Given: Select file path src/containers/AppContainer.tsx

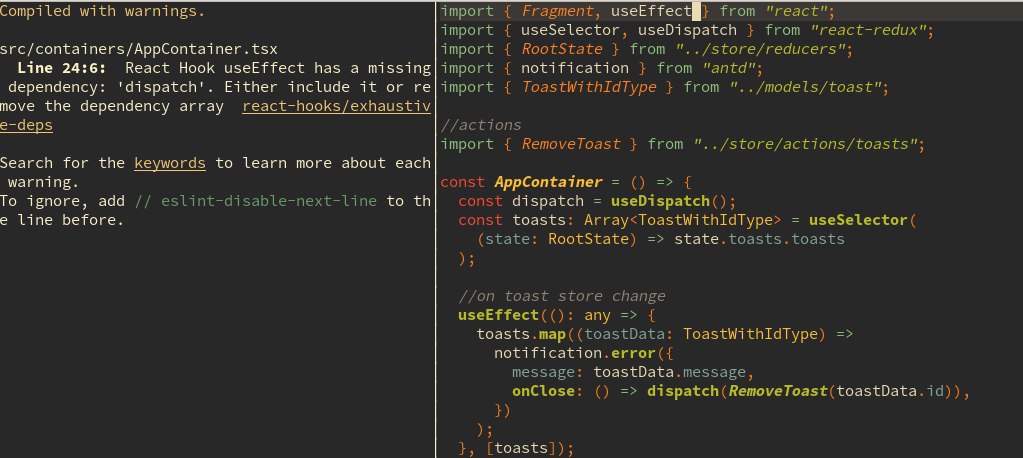Looking at the screenshot, I should tap(139, 49).
